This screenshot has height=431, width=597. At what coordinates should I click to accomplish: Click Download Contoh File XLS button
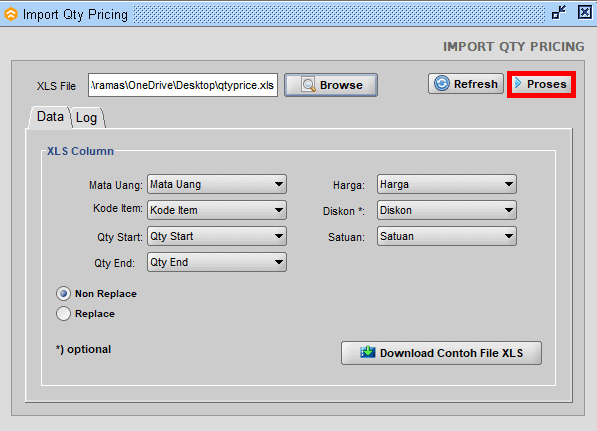441,353
